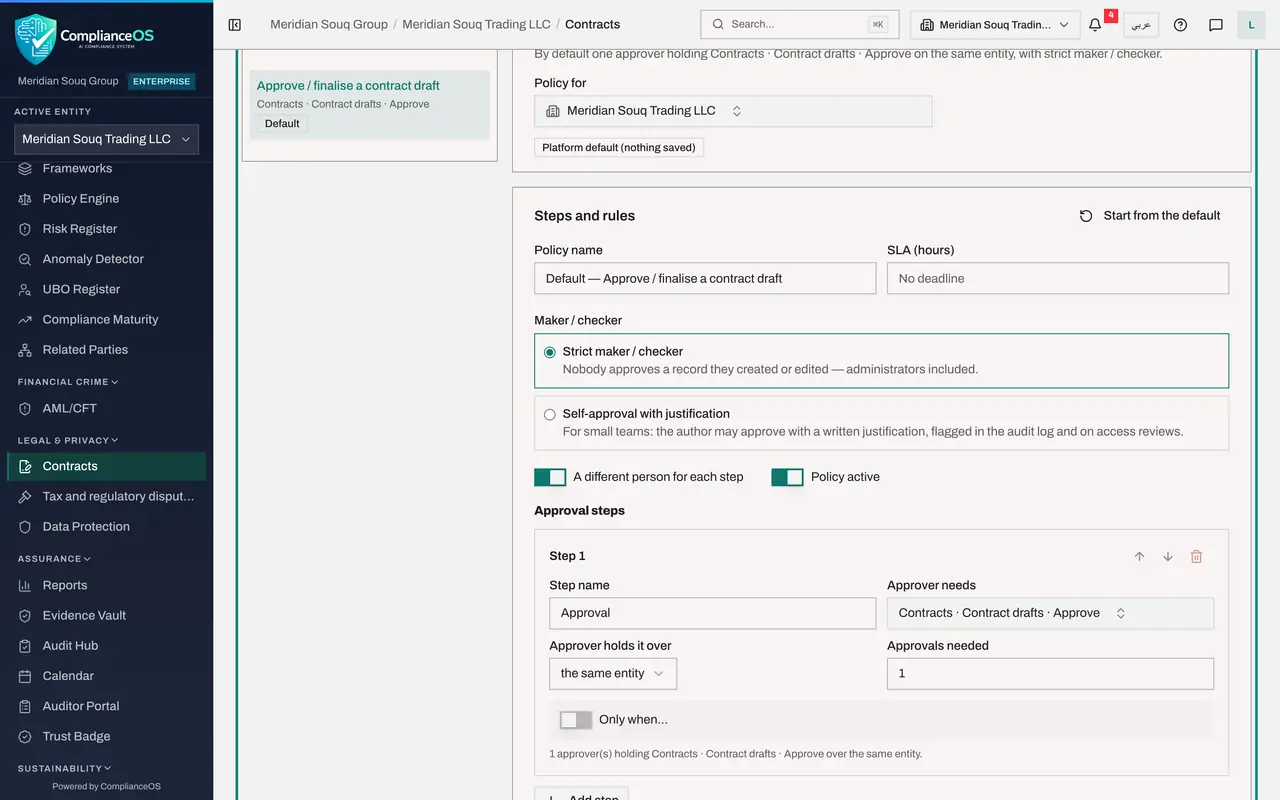Open Contracts in the sidebar

[x=106, y=466]
